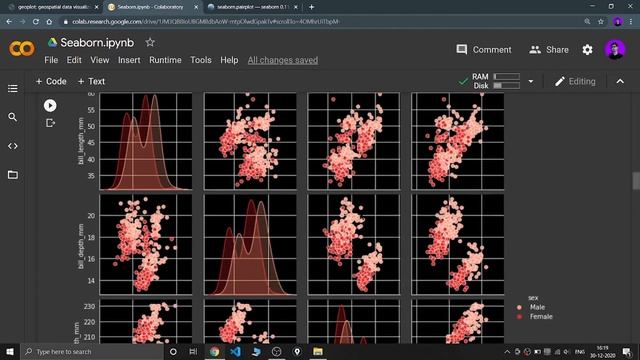Screen dimensions: 640x360
Task: Open Visual Studio Code from the taskbar
Action: click(235, 351)
